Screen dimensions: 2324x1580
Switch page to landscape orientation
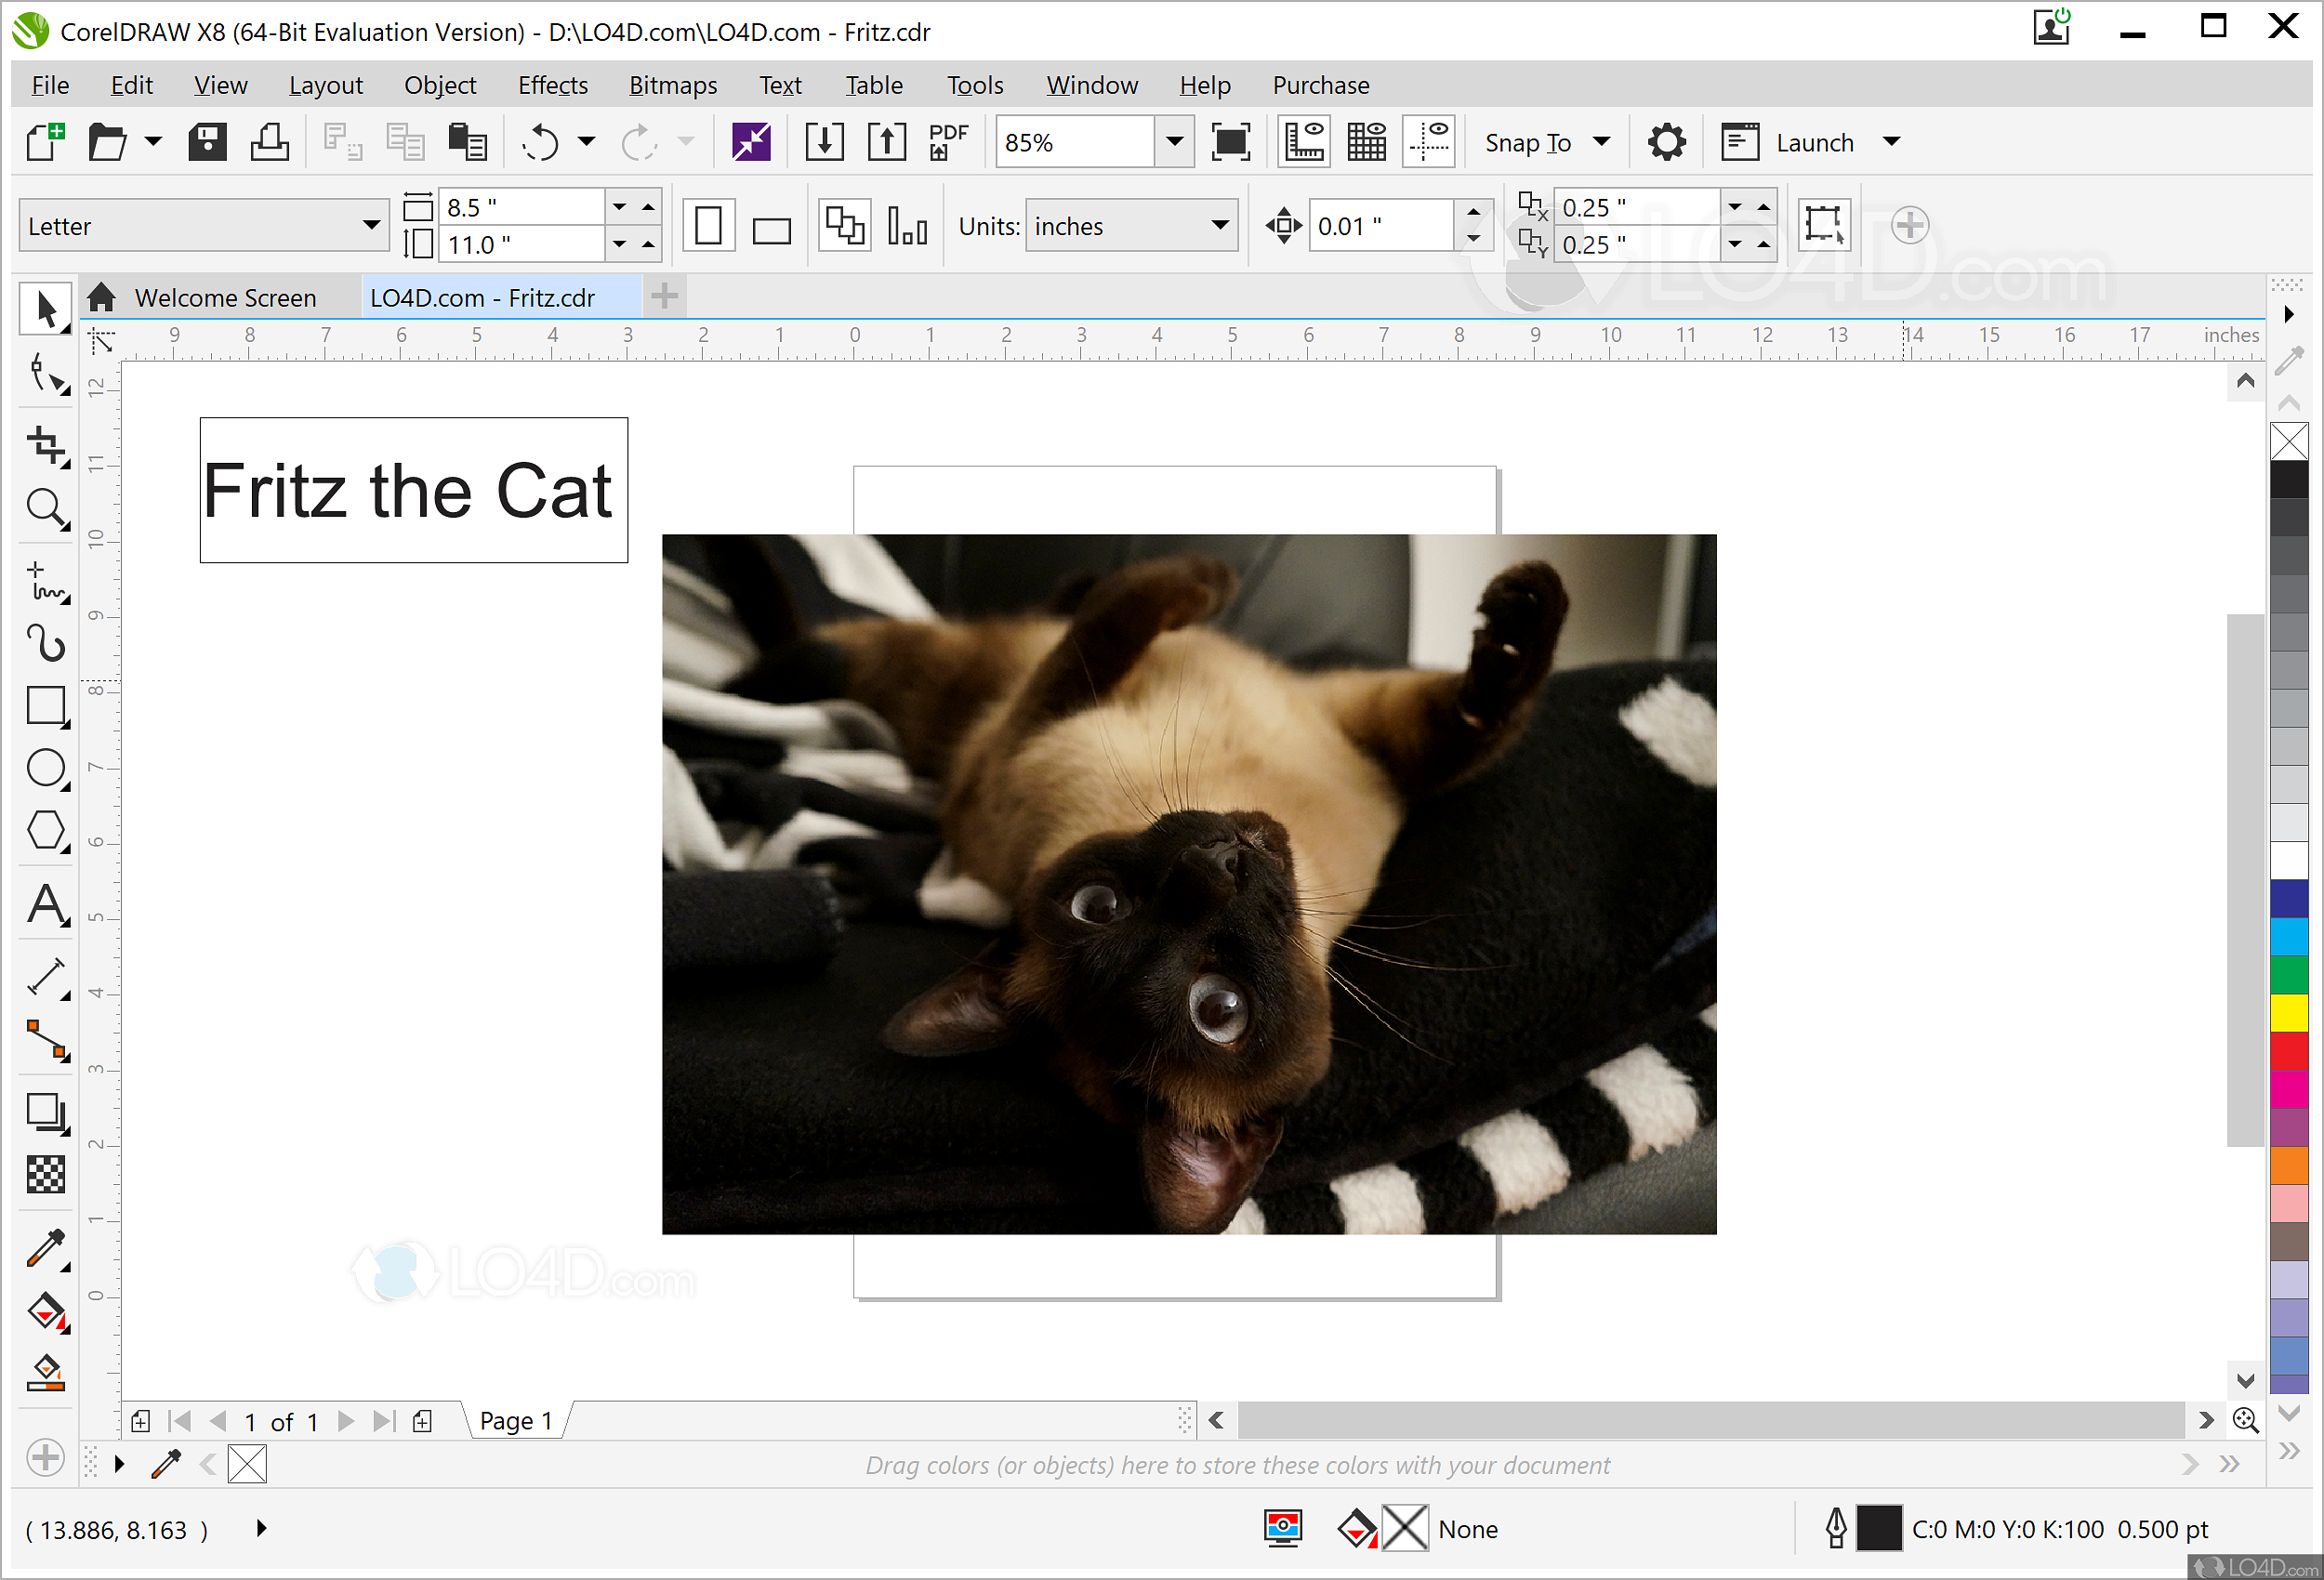tap(771, 228)
